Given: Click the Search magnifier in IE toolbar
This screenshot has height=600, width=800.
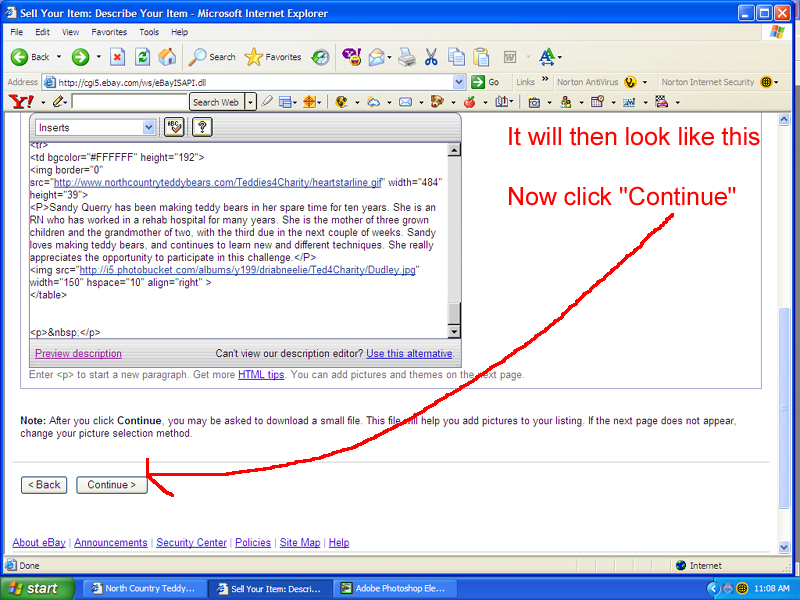Looking at the screenshot, I should pos(212,57).
